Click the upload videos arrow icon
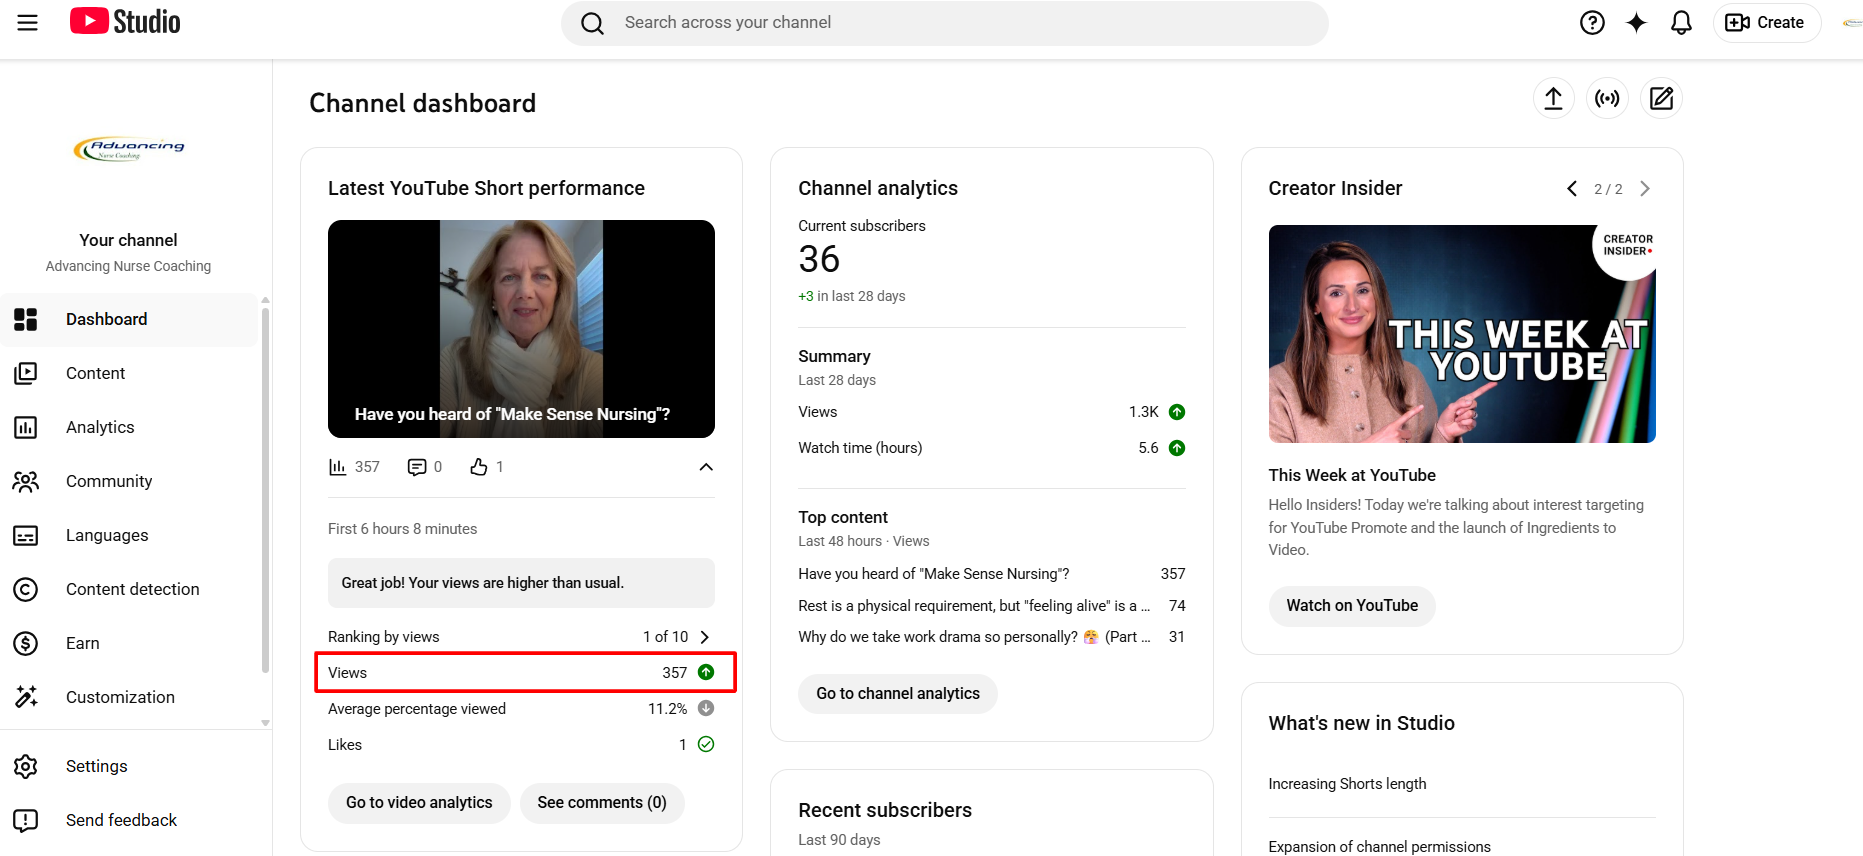Viewport: 1863px width, 856px height. pos(1553,98)
